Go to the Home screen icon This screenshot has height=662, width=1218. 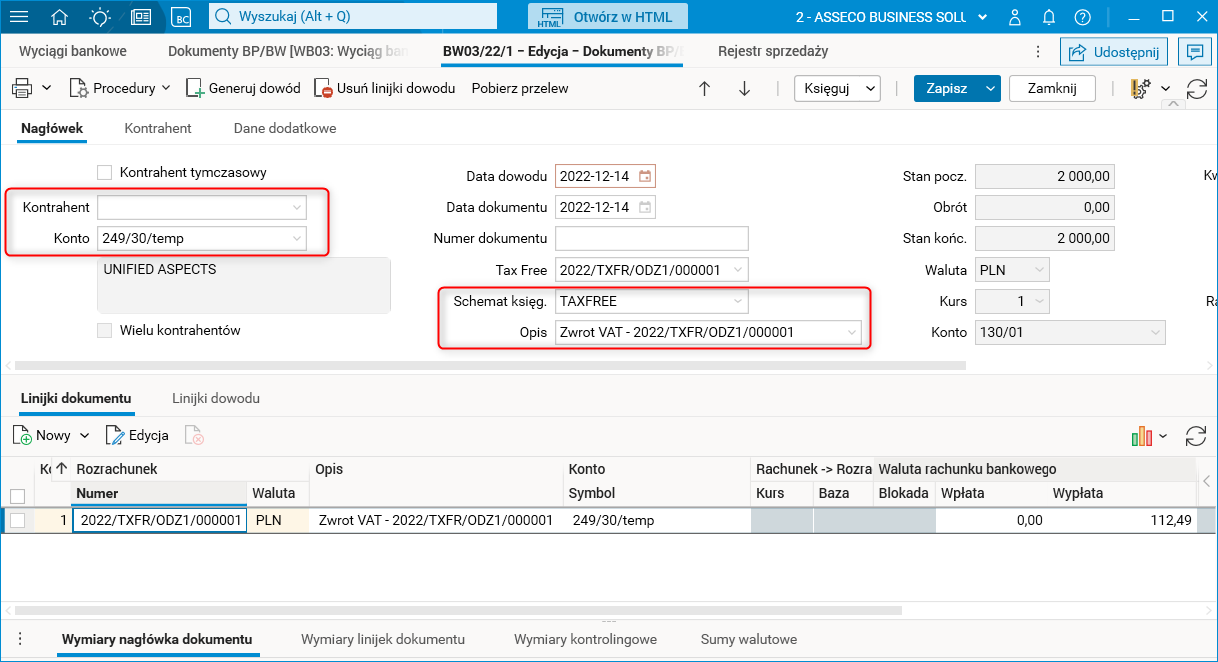tap(60, 17)
